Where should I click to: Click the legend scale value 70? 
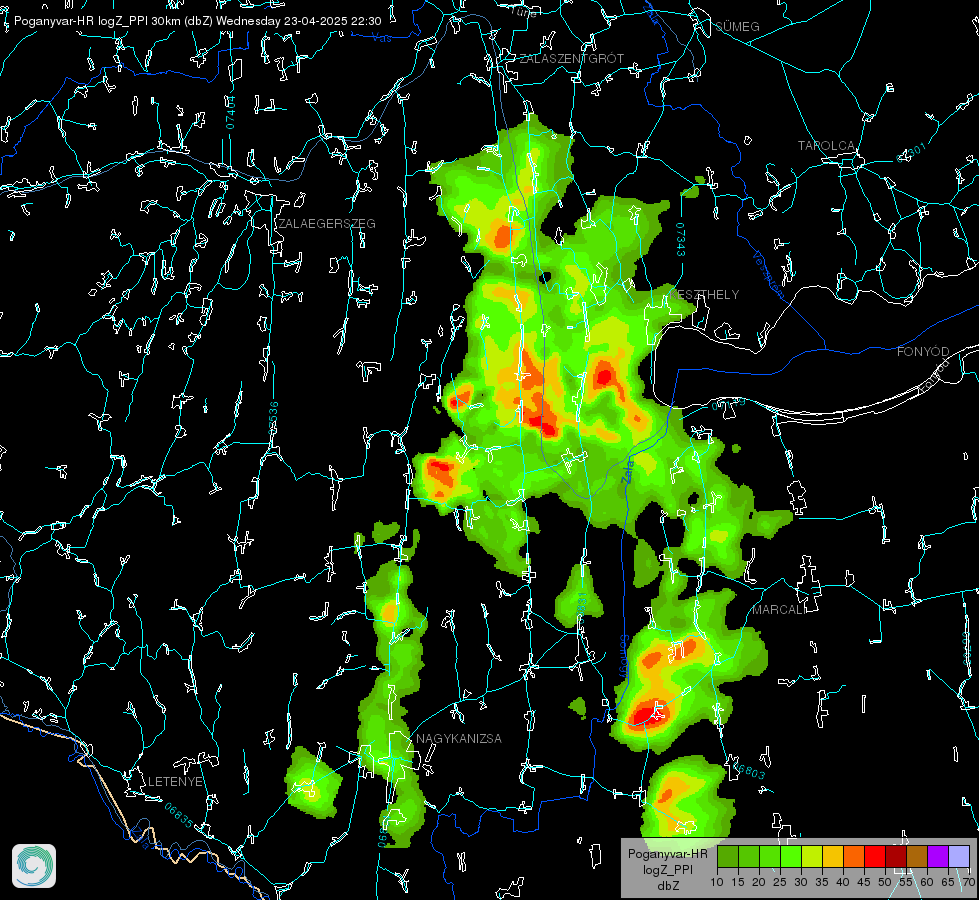point(968,882)
